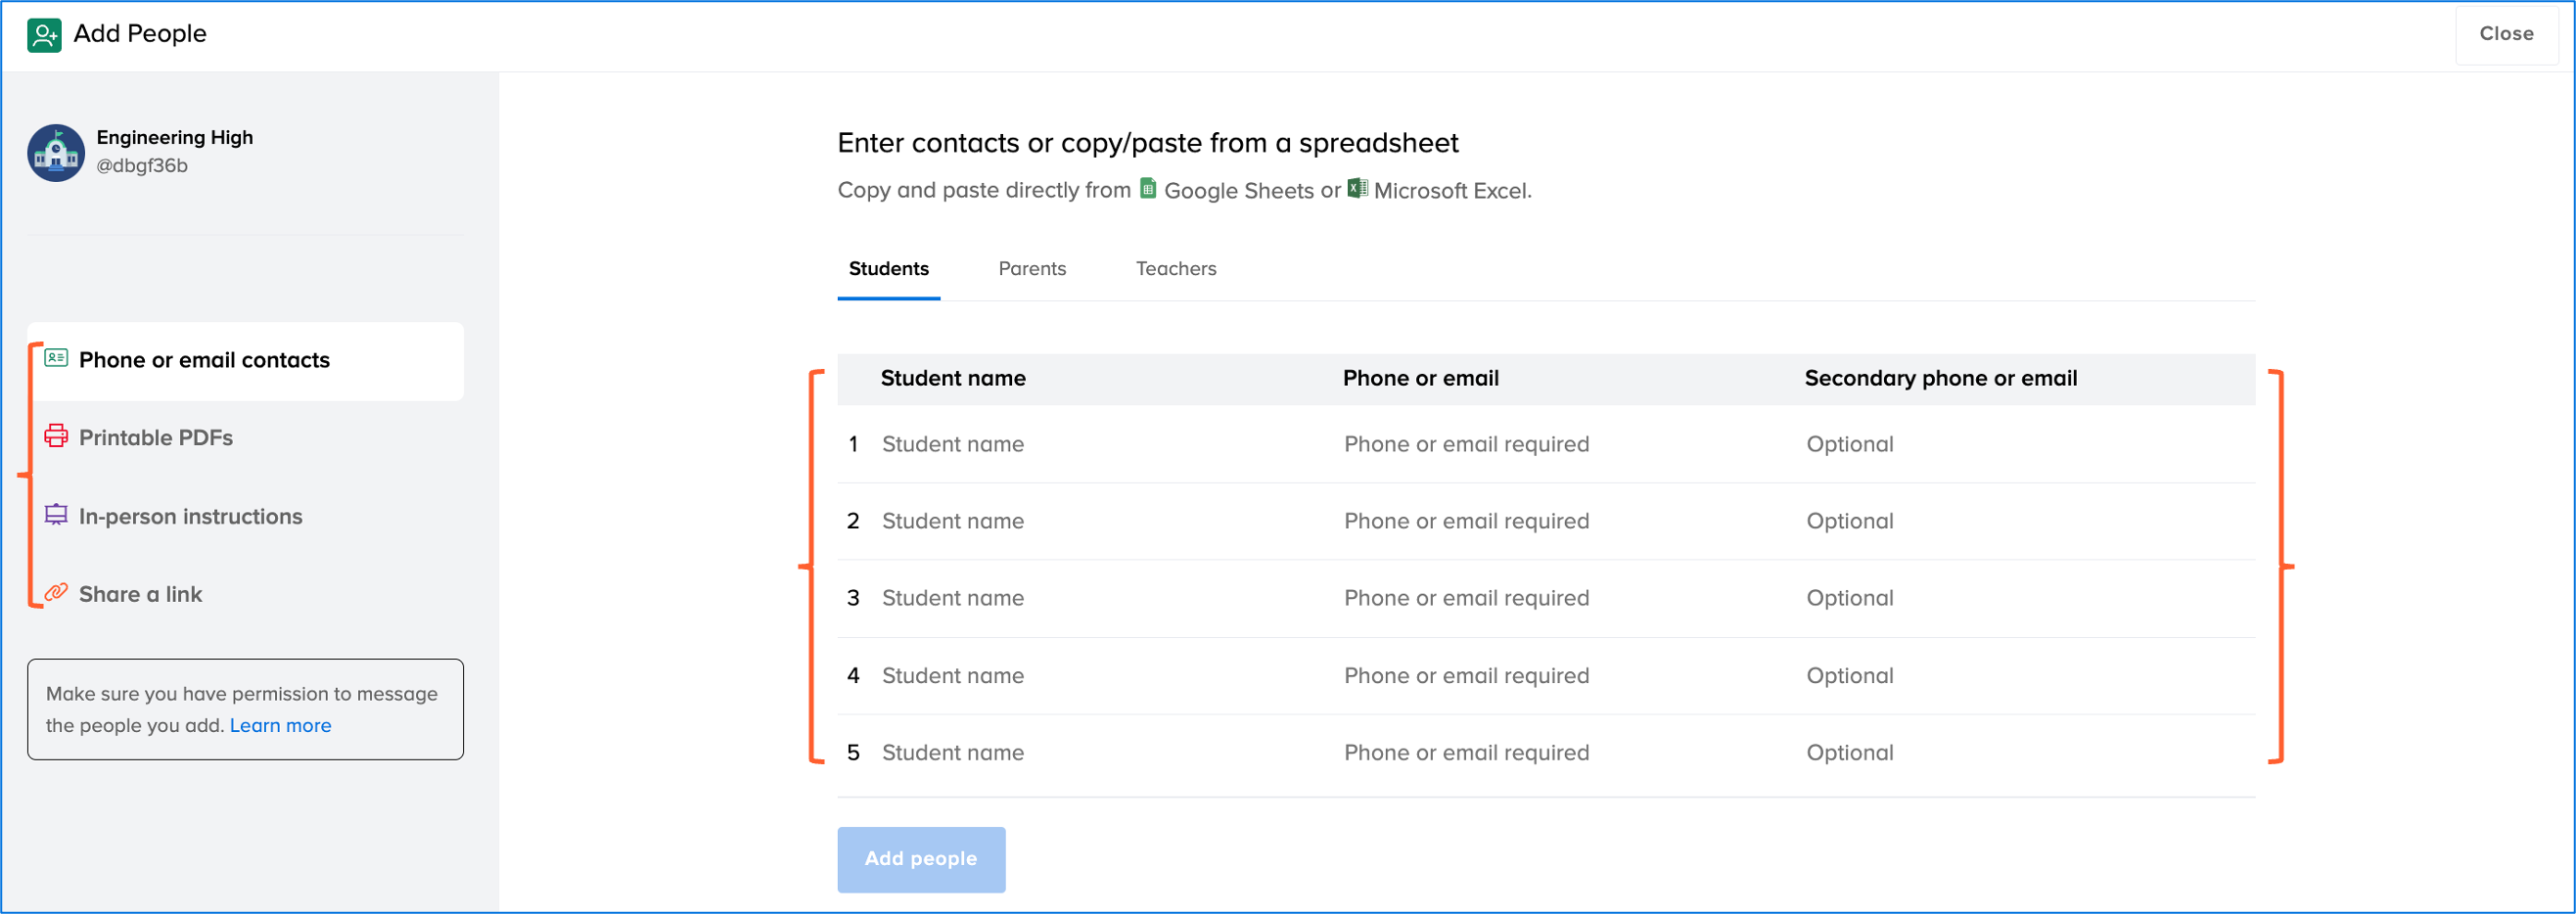The height and width of the screenshot is (914, 2576).
Task: Click the Google Sheets icon
Action: tap(1148, 189)
